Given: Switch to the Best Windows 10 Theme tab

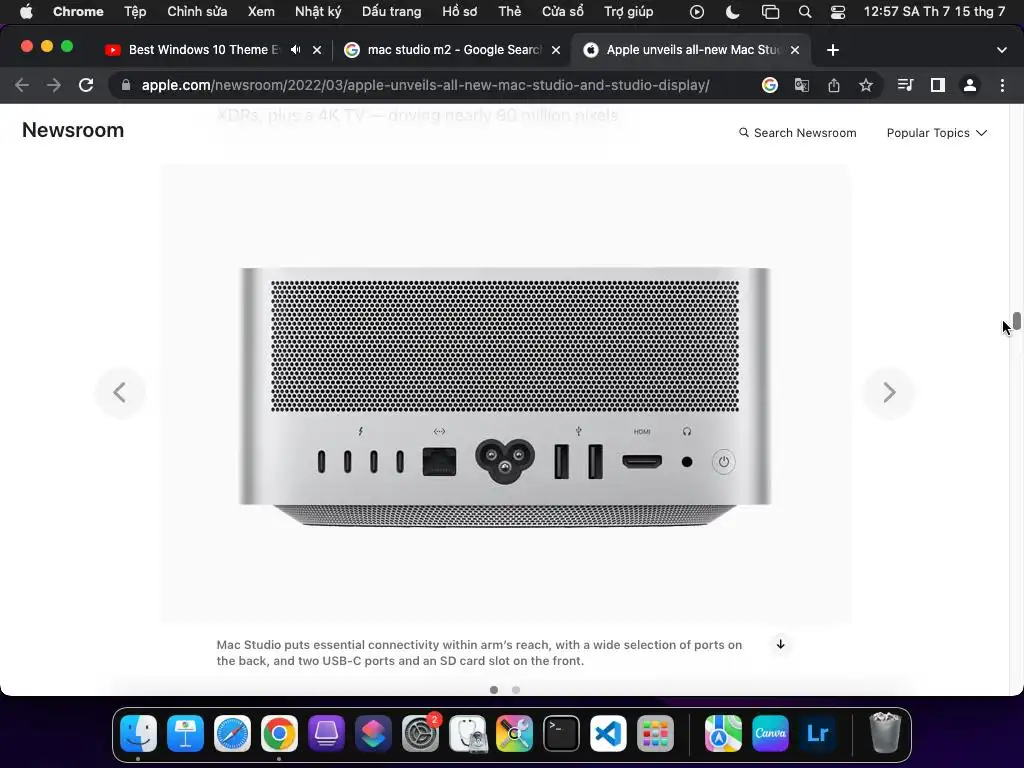Looking at the screenshot, I should 202,50.
